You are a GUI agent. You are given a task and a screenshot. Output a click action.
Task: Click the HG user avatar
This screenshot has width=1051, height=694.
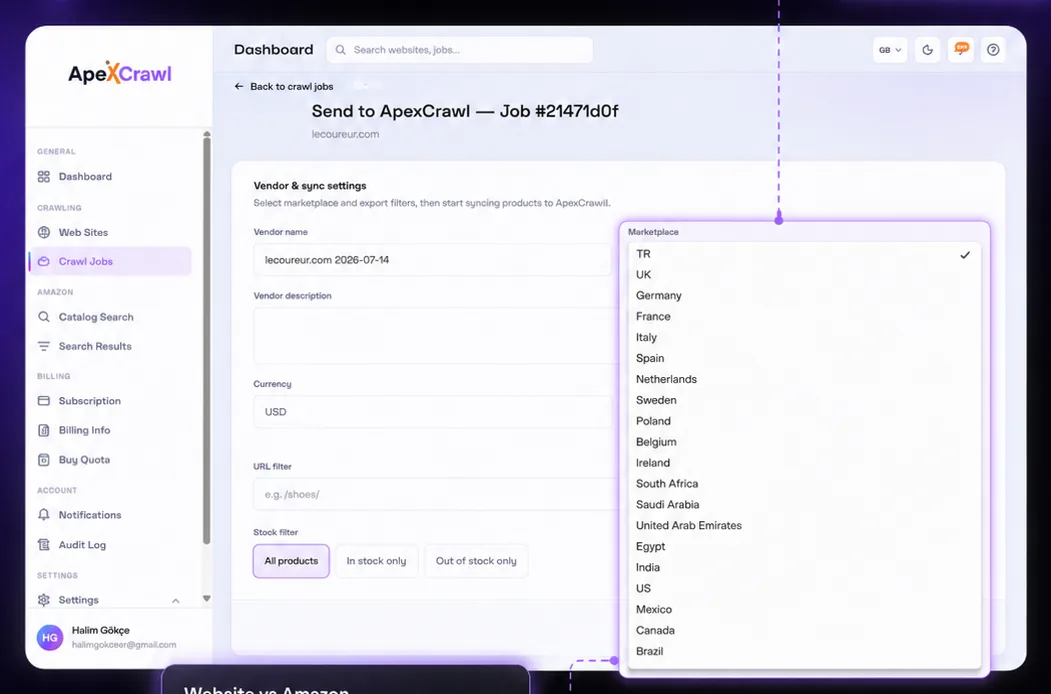point(50,638)
